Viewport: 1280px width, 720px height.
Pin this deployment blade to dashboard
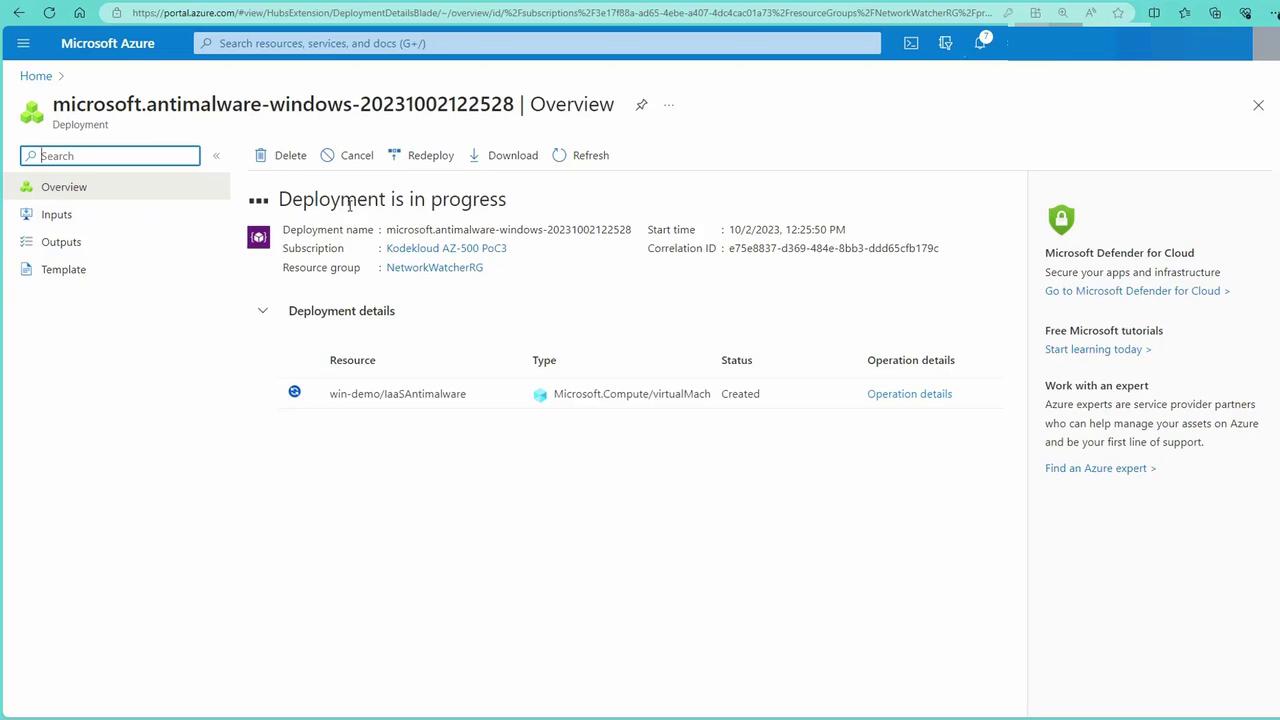click(x=641, y=104)
